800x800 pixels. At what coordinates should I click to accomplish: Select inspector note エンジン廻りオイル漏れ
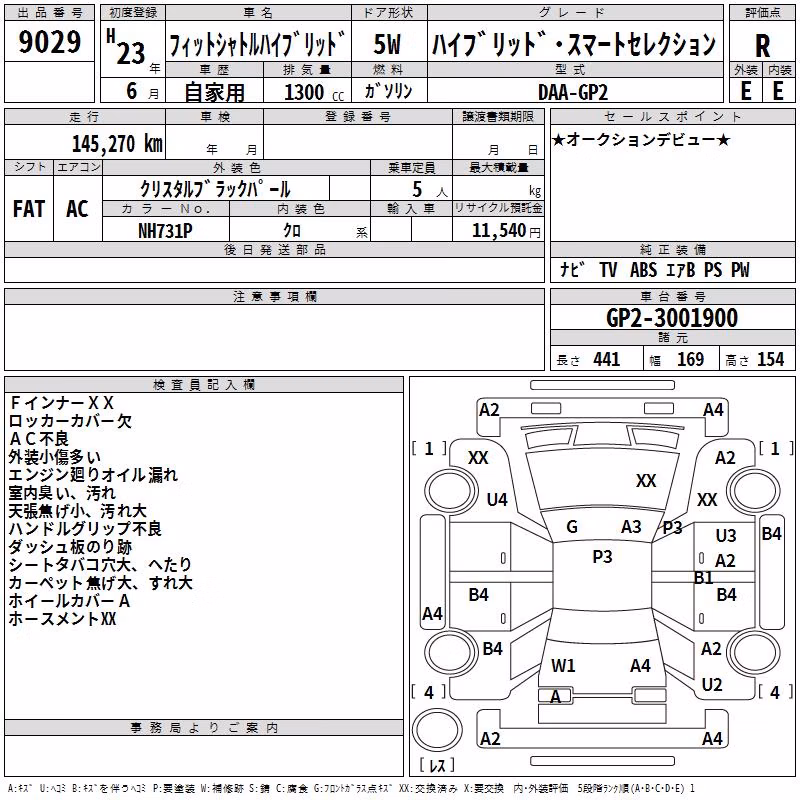click(x=93, y=475)
